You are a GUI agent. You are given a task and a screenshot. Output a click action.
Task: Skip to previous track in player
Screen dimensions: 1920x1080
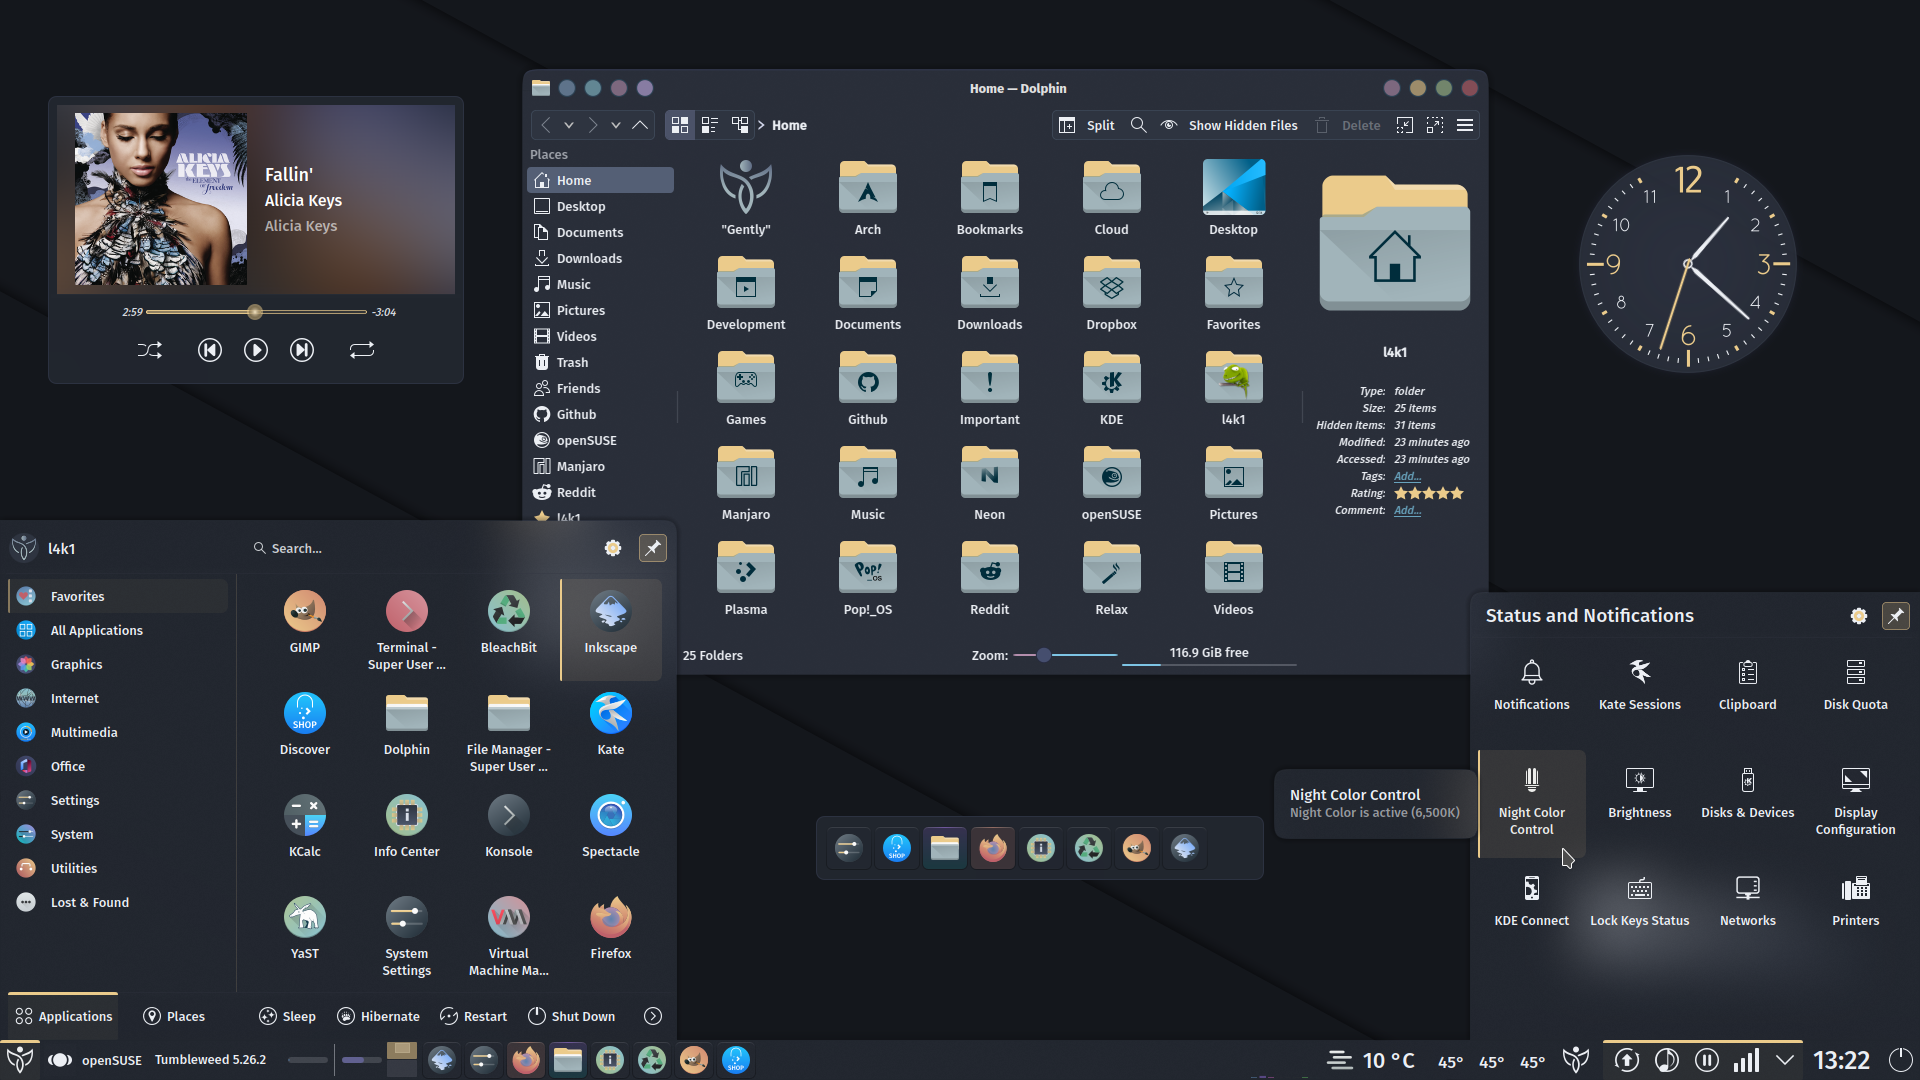(209, 350)
